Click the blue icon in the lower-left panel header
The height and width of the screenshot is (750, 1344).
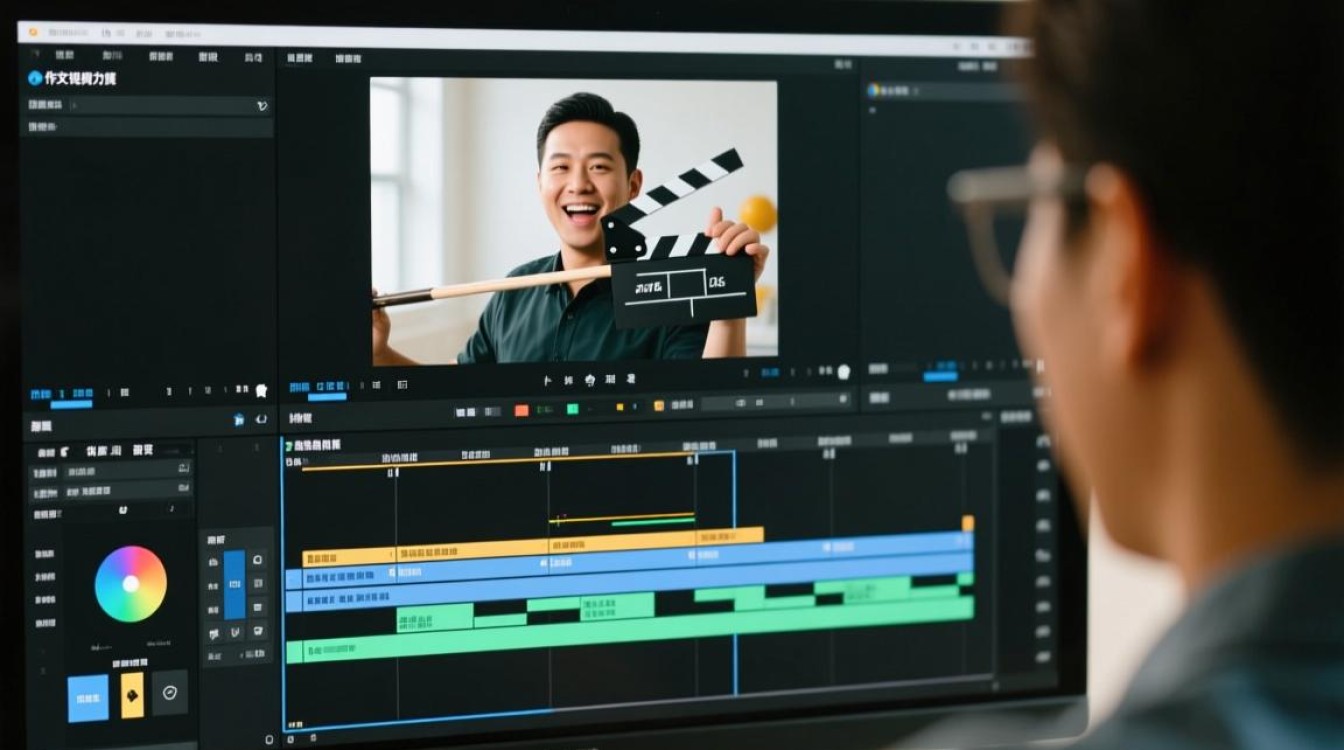tap(239, 420)
